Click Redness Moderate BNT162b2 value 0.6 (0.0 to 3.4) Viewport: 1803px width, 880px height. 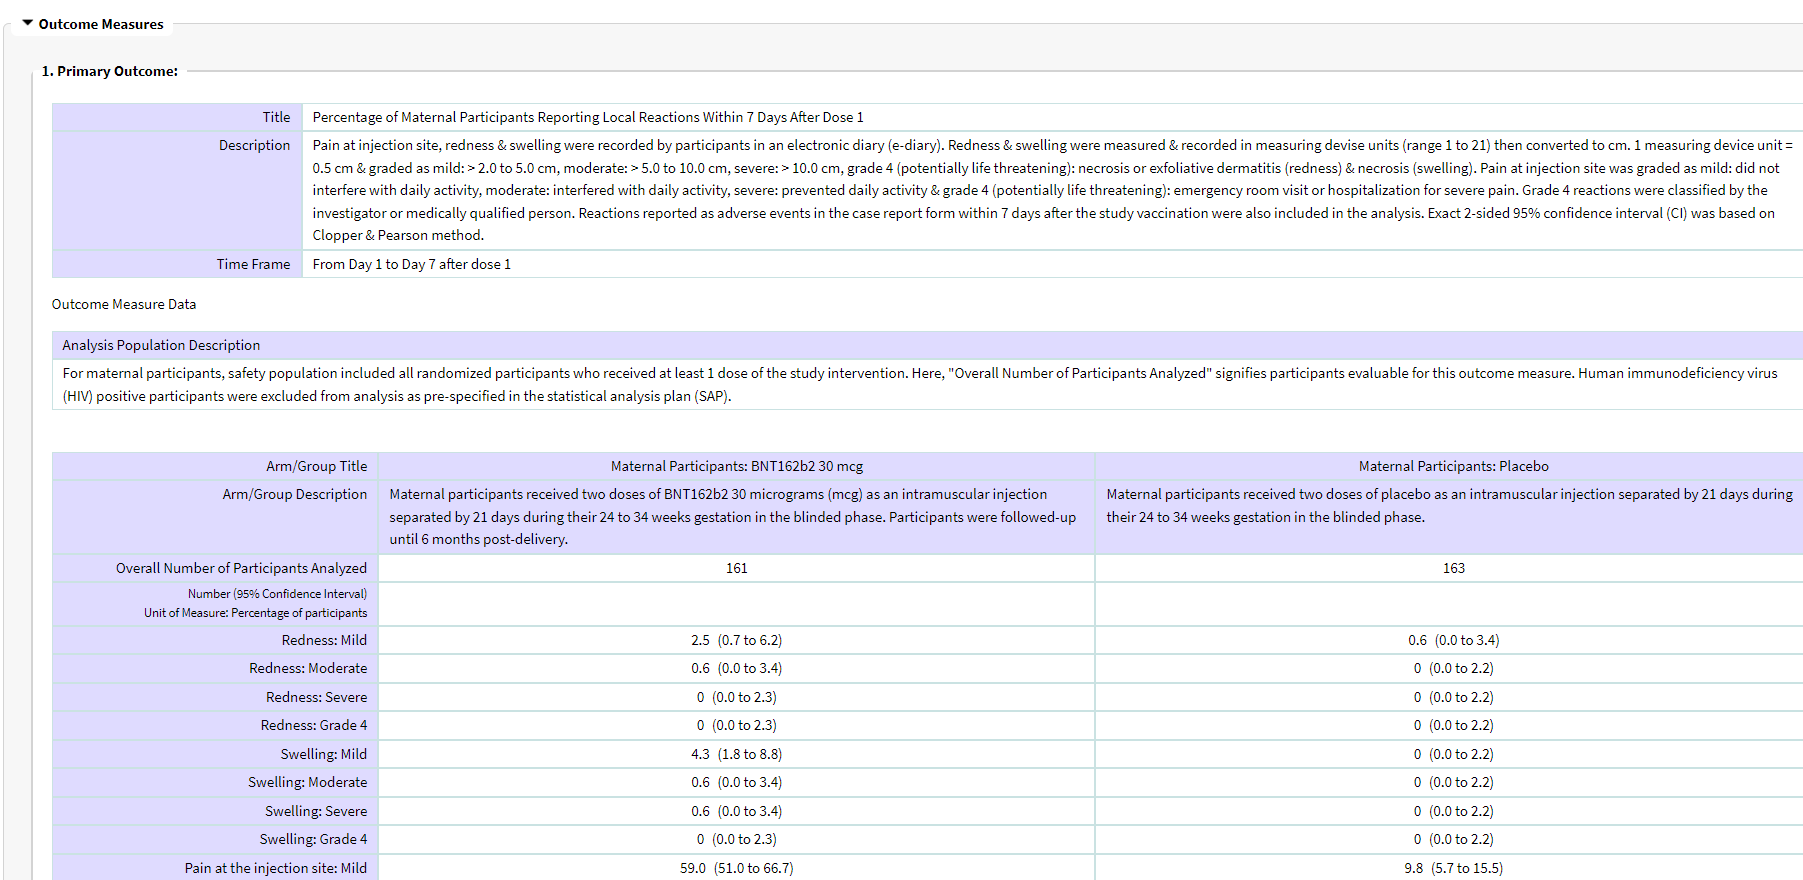(x=737, y=668)
